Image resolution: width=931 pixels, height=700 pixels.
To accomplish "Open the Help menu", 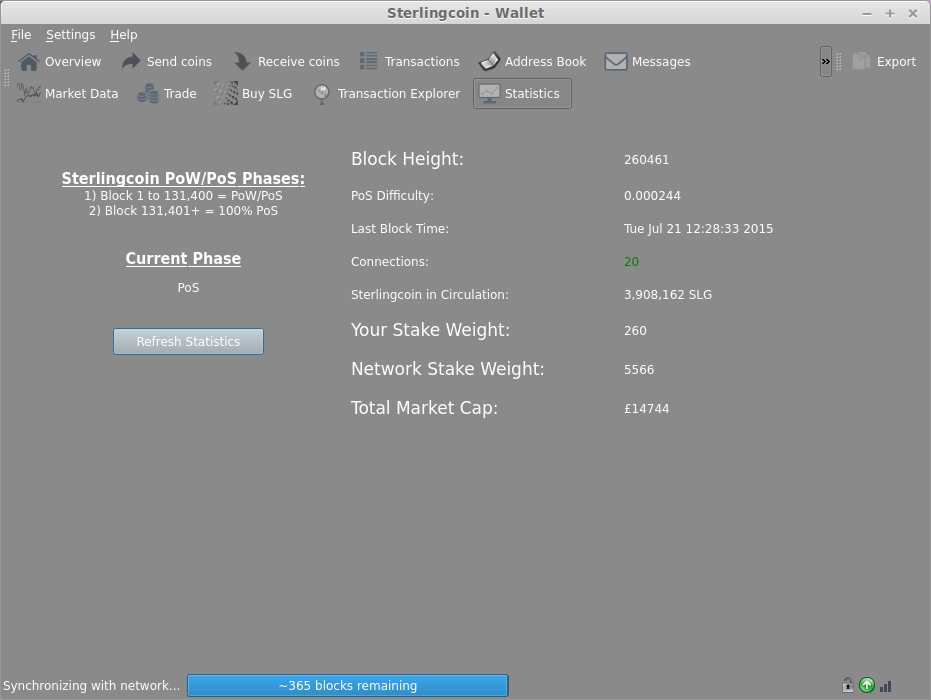I will point(124,35).
